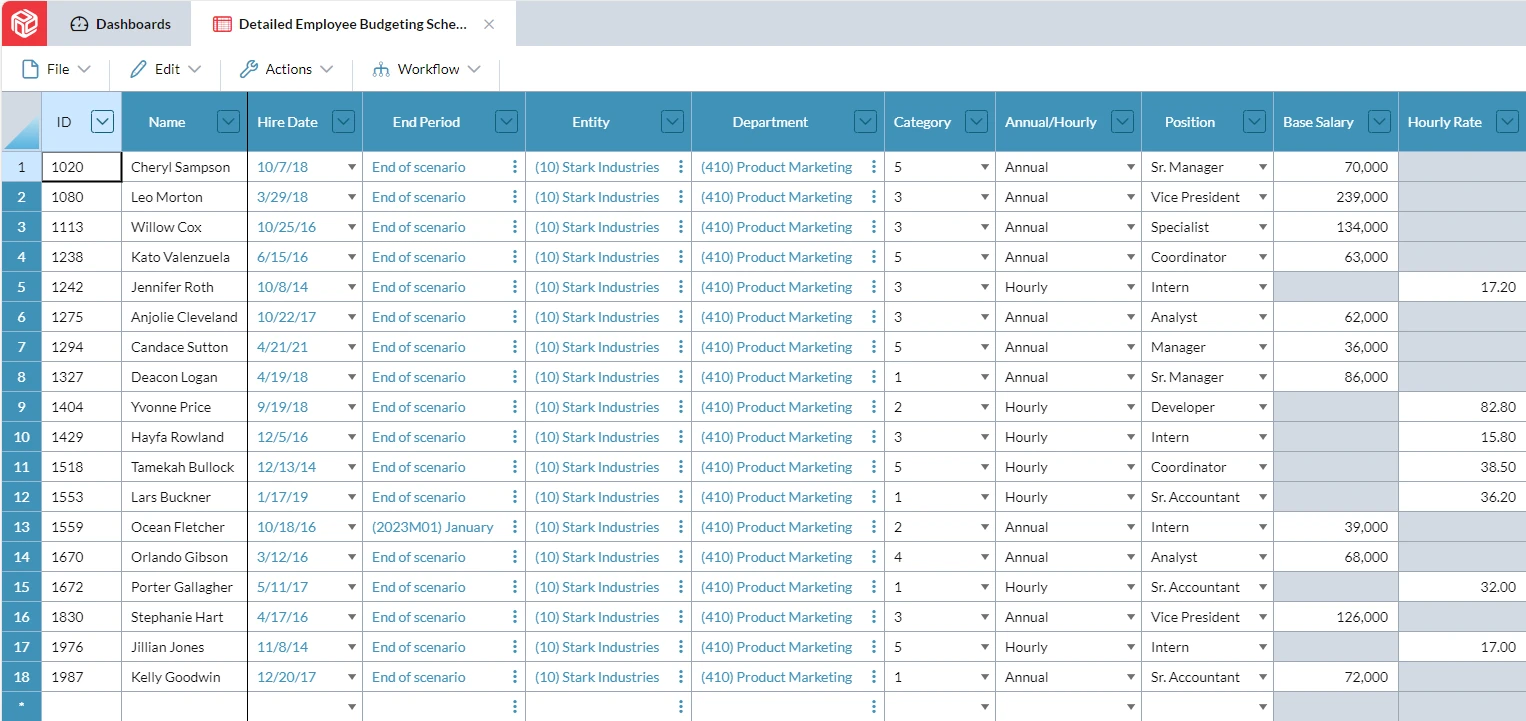Click Willow Cox's End of scenario link
Image resolution: width=1526 pixels, height=721 pixels.
pos(419,227)
